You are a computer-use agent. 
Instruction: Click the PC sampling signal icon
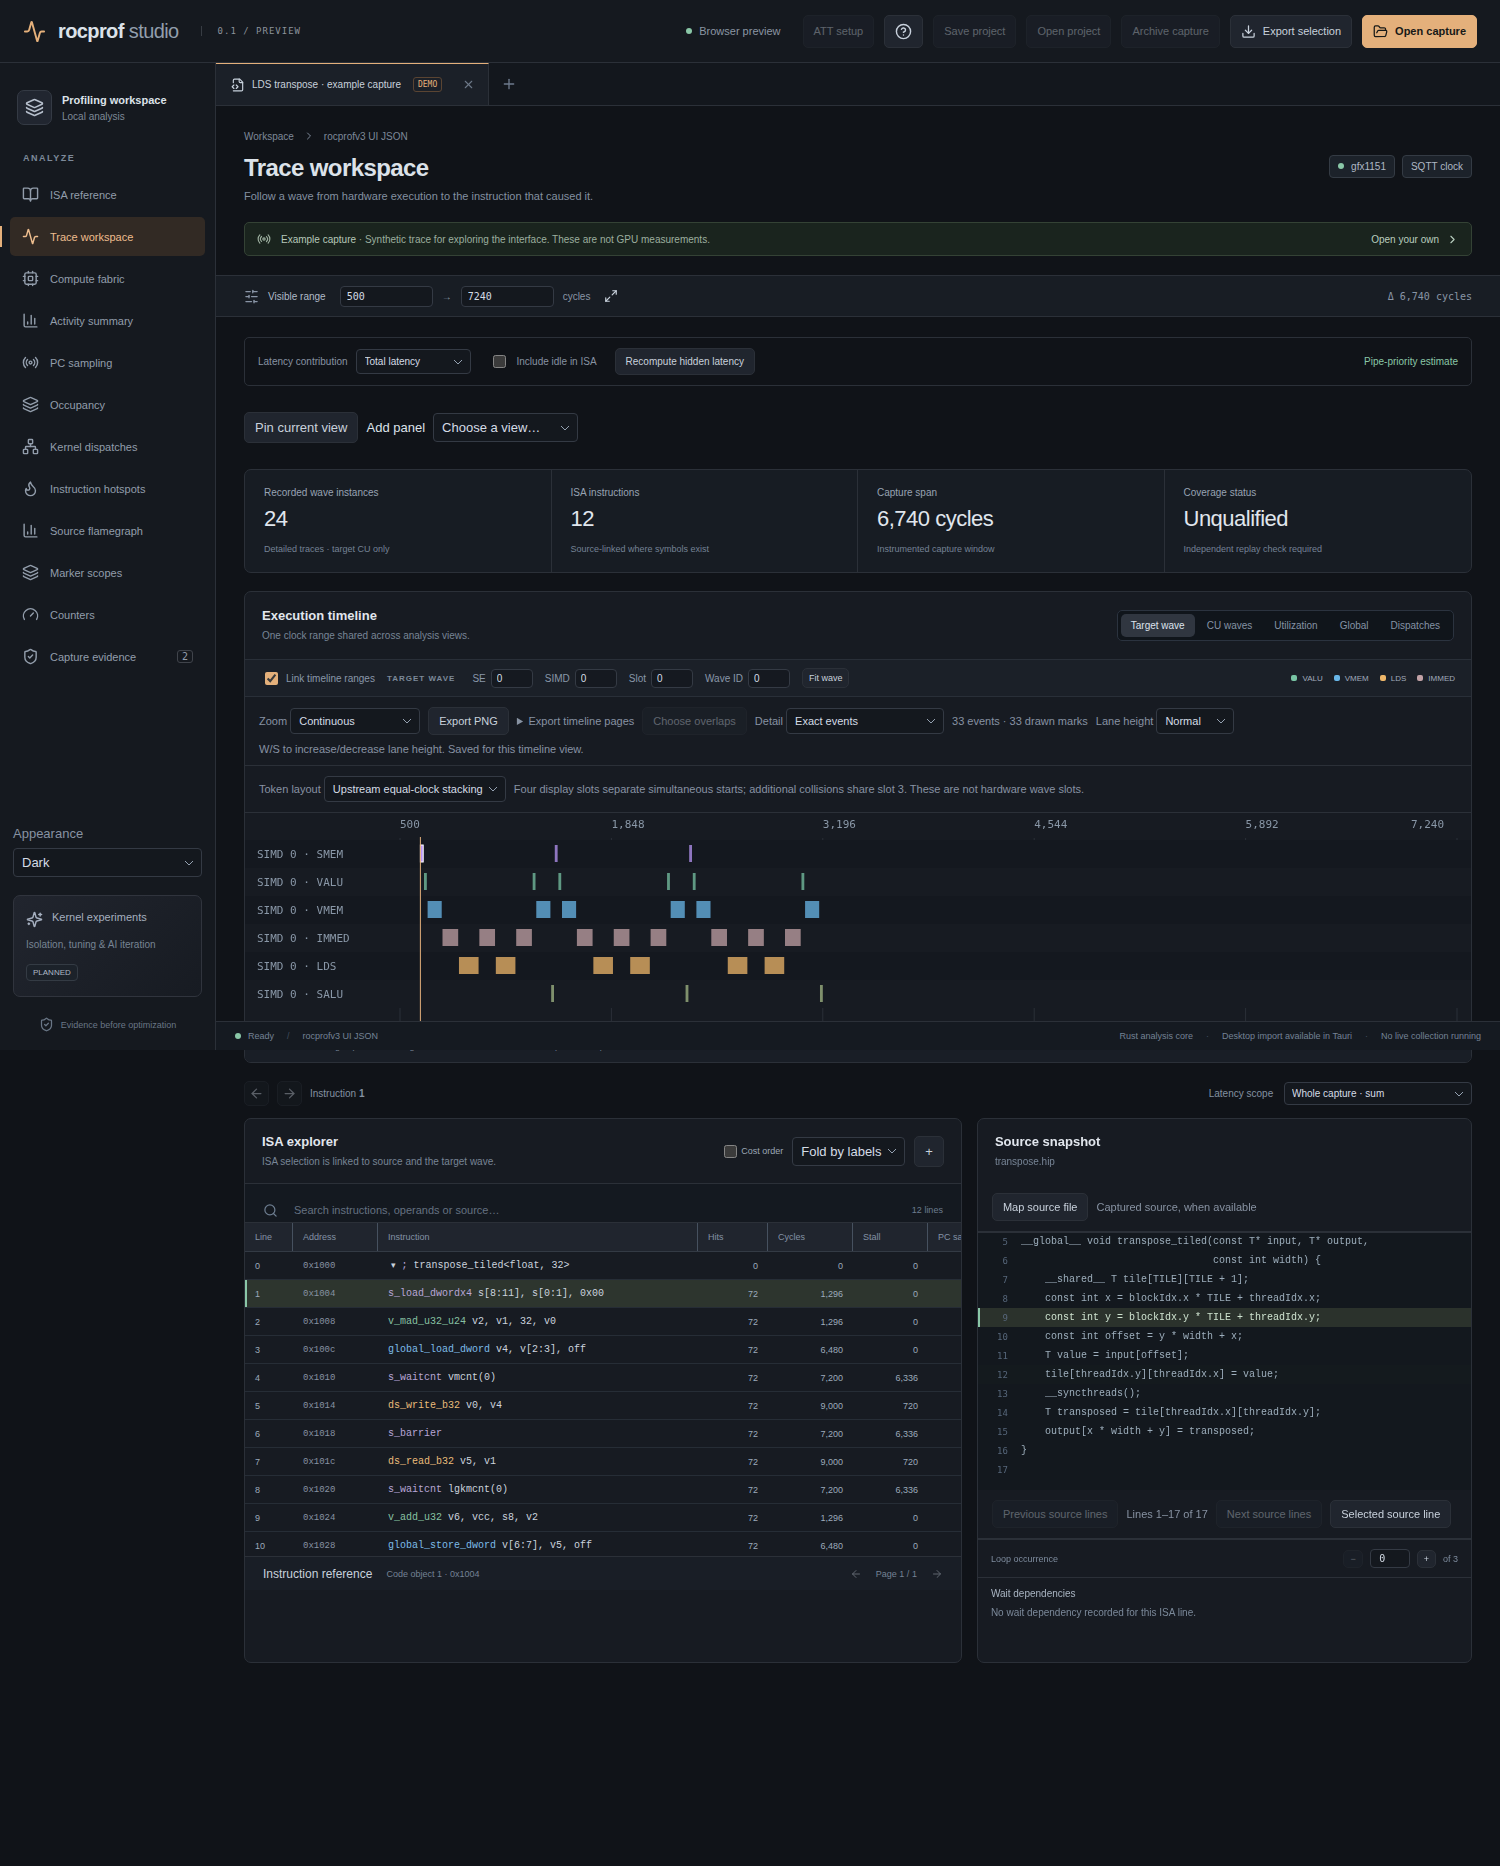click(31, 363)
